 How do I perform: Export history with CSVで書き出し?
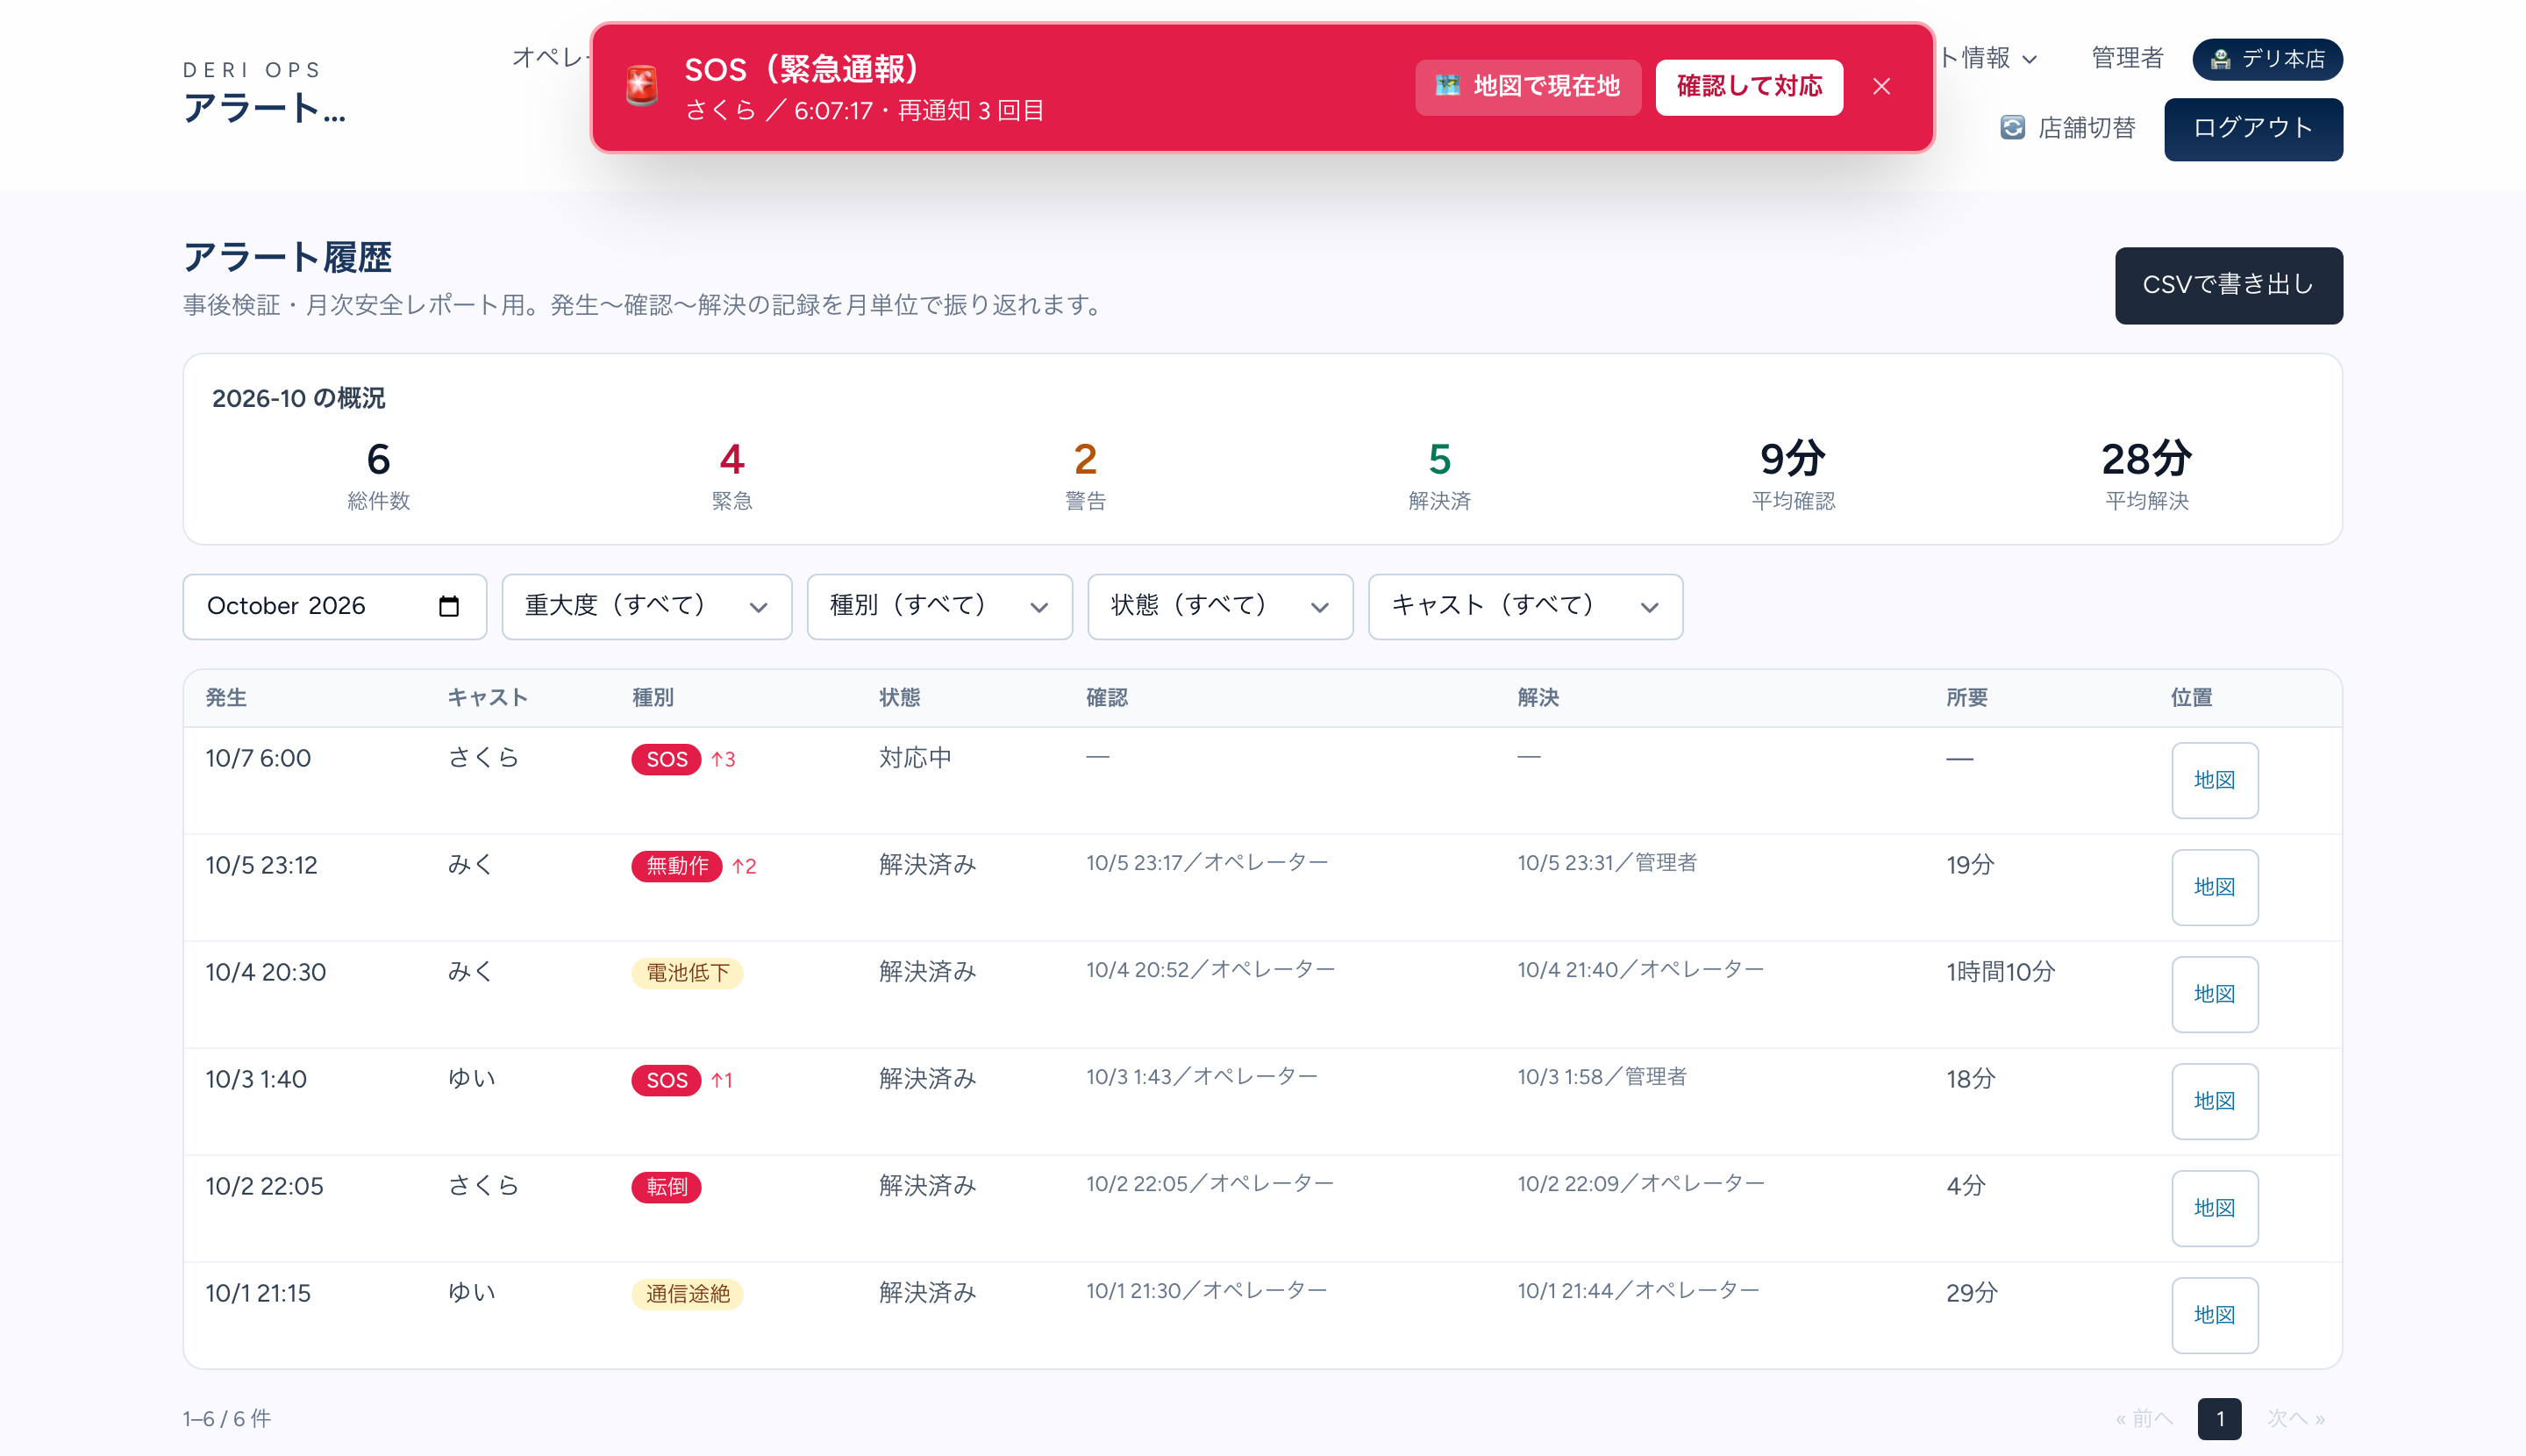pyautogui.click(x=2228, y=285)
